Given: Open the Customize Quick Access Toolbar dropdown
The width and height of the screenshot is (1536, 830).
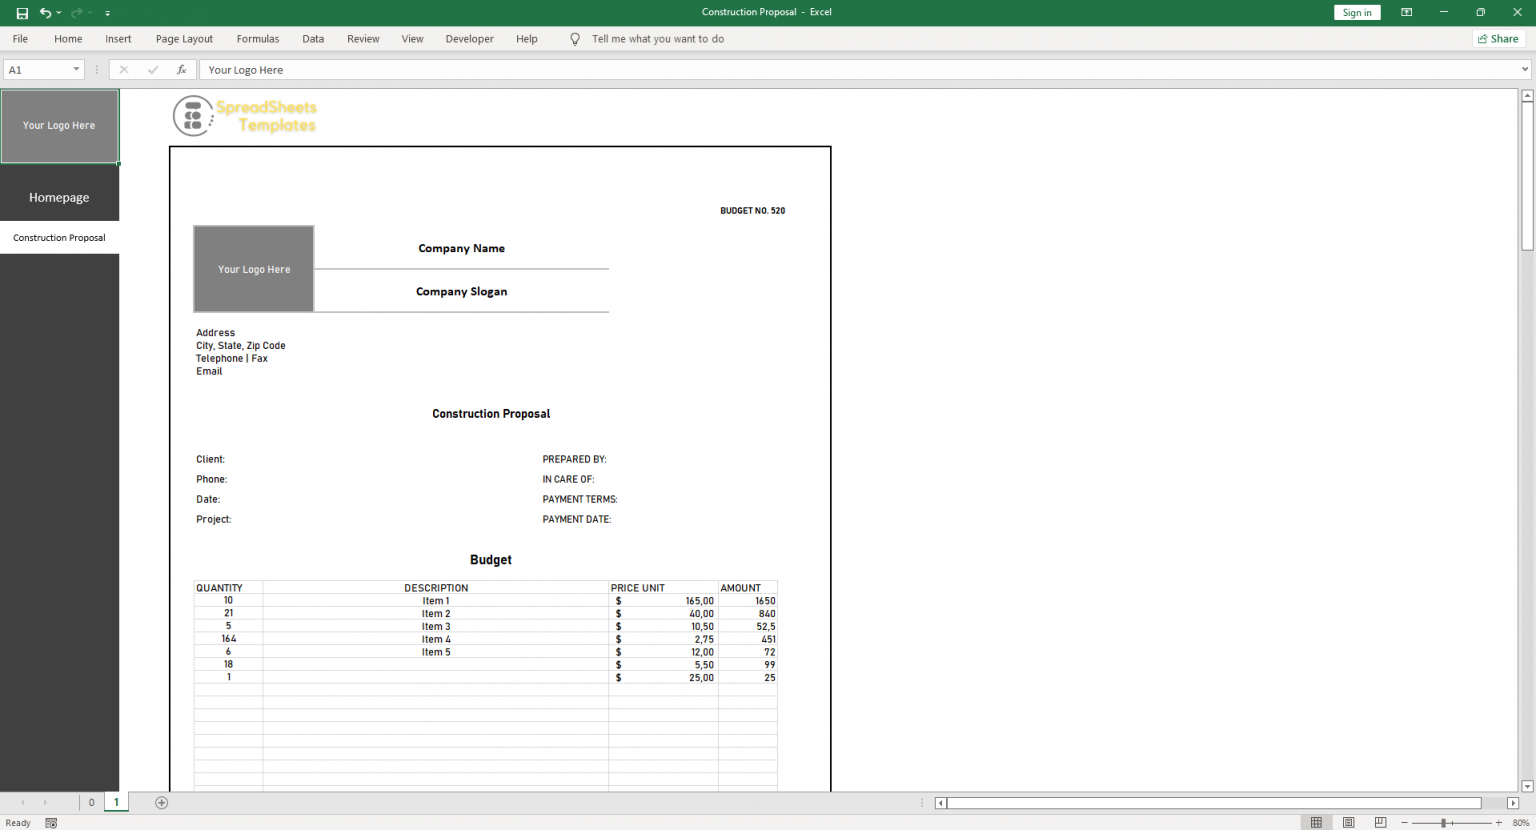Looking at the screenshot, I should [107, 13].
